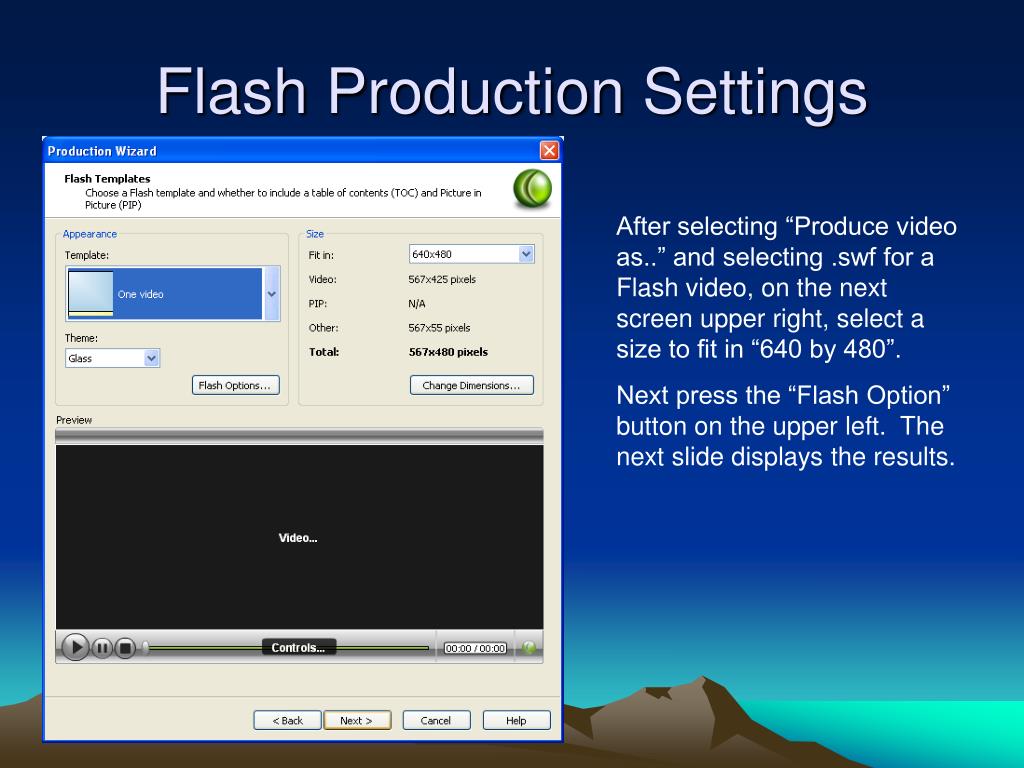Click the Flash Templates heading
This screenshot has height=768, width=1024.
click(x=107, y=178)
